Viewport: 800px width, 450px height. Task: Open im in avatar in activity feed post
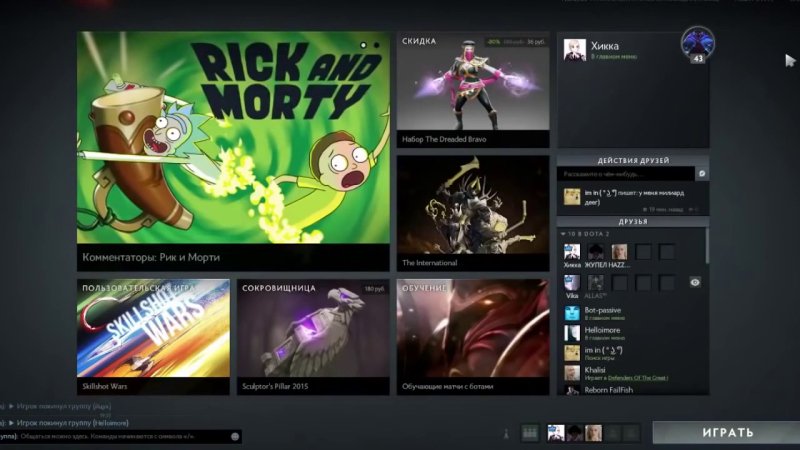click(x=571, y=196)
